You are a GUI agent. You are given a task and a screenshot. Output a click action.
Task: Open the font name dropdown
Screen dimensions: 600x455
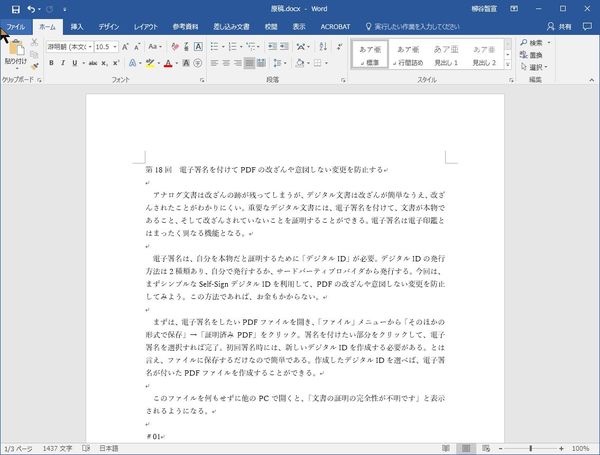68,46
